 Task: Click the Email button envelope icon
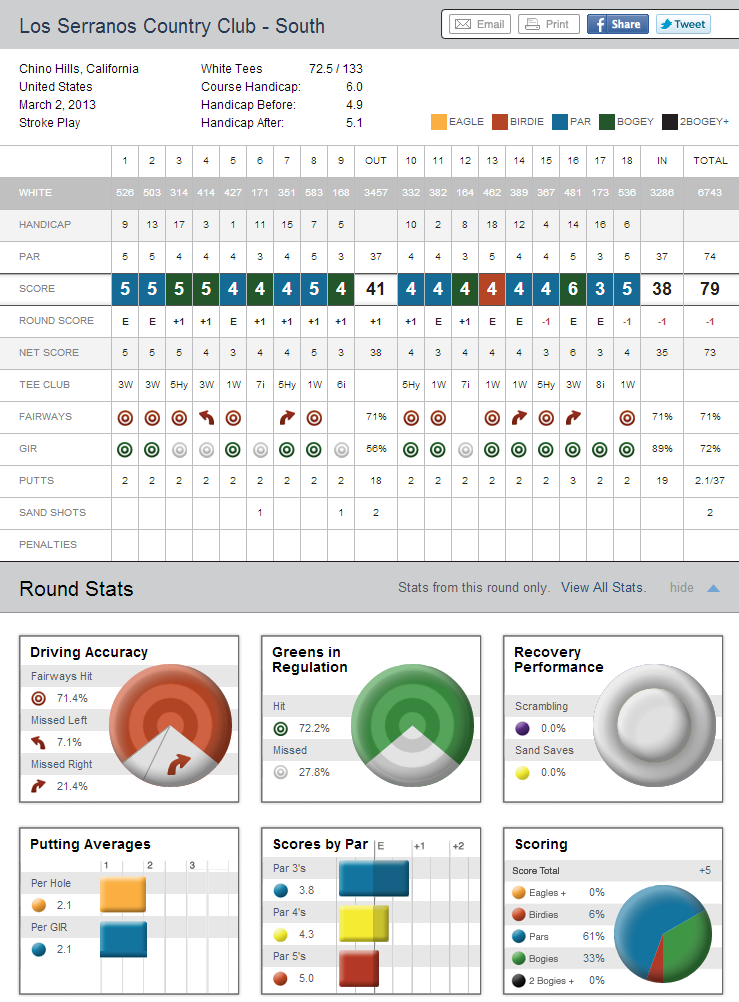click(x=463, y=24)
